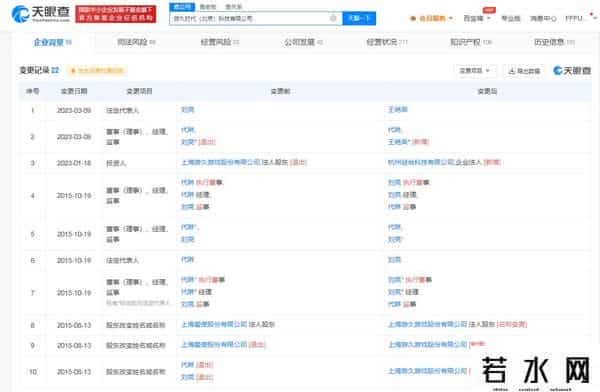Open row 6 before-change legal representative link

(x=188, y=260)
